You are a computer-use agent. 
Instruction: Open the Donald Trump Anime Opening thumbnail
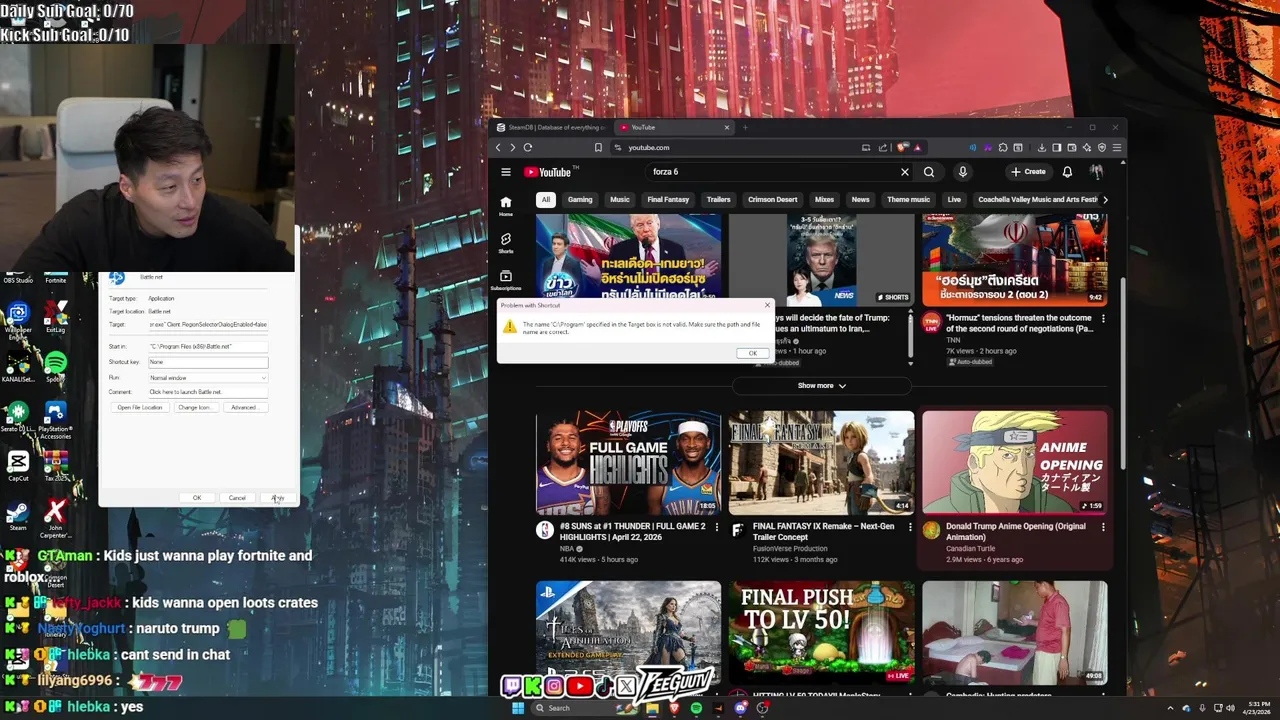(x=1015, y=462)
